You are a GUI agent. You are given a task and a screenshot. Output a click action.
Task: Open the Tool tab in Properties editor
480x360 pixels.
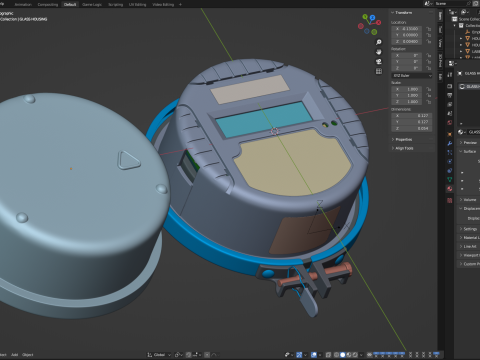(450, 74)
